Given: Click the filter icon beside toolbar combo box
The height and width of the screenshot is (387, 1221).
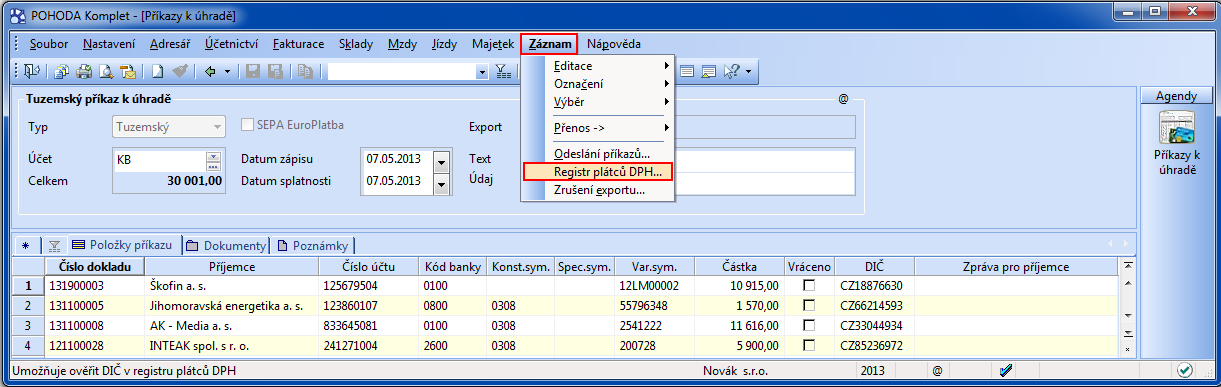Looking at the screenshot, I should pyautogui.click(x=503, y=71).
